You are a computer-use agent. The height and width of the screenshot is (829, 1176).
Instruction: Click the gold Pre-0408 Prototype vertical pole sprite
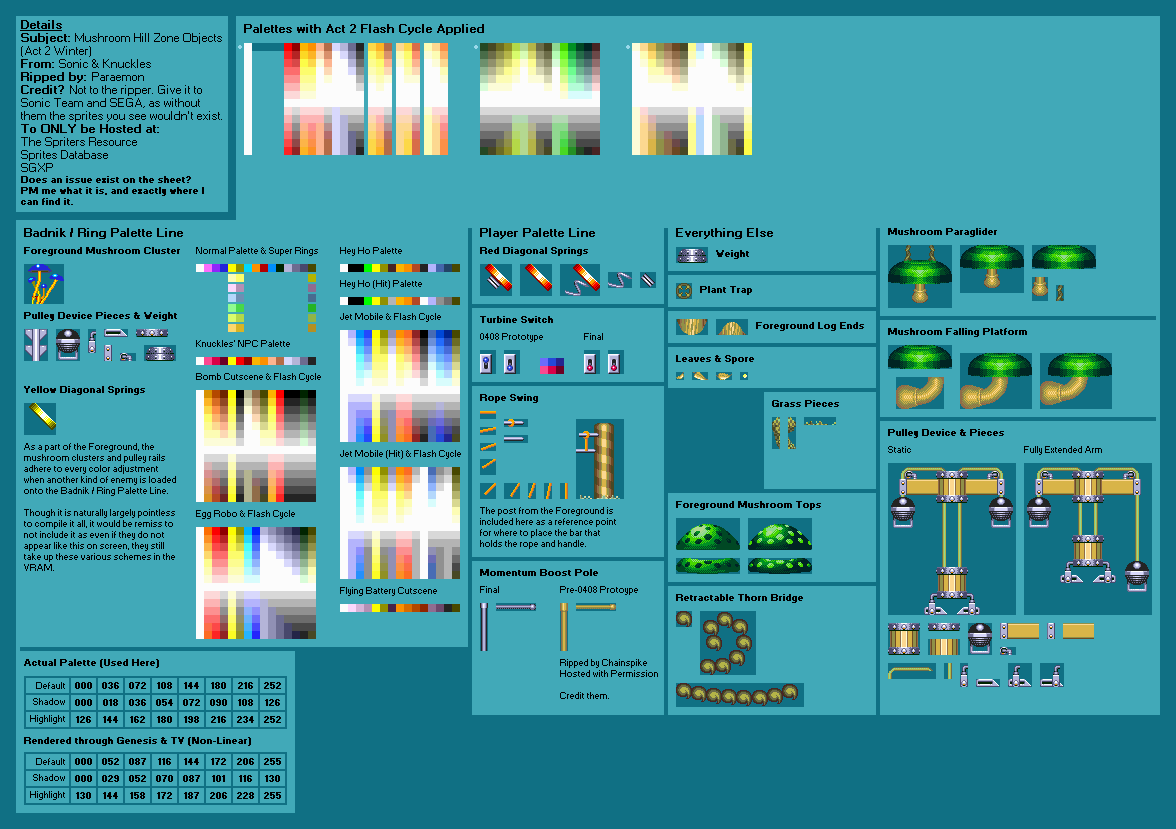pyautogui.click(x=564, y=627)
